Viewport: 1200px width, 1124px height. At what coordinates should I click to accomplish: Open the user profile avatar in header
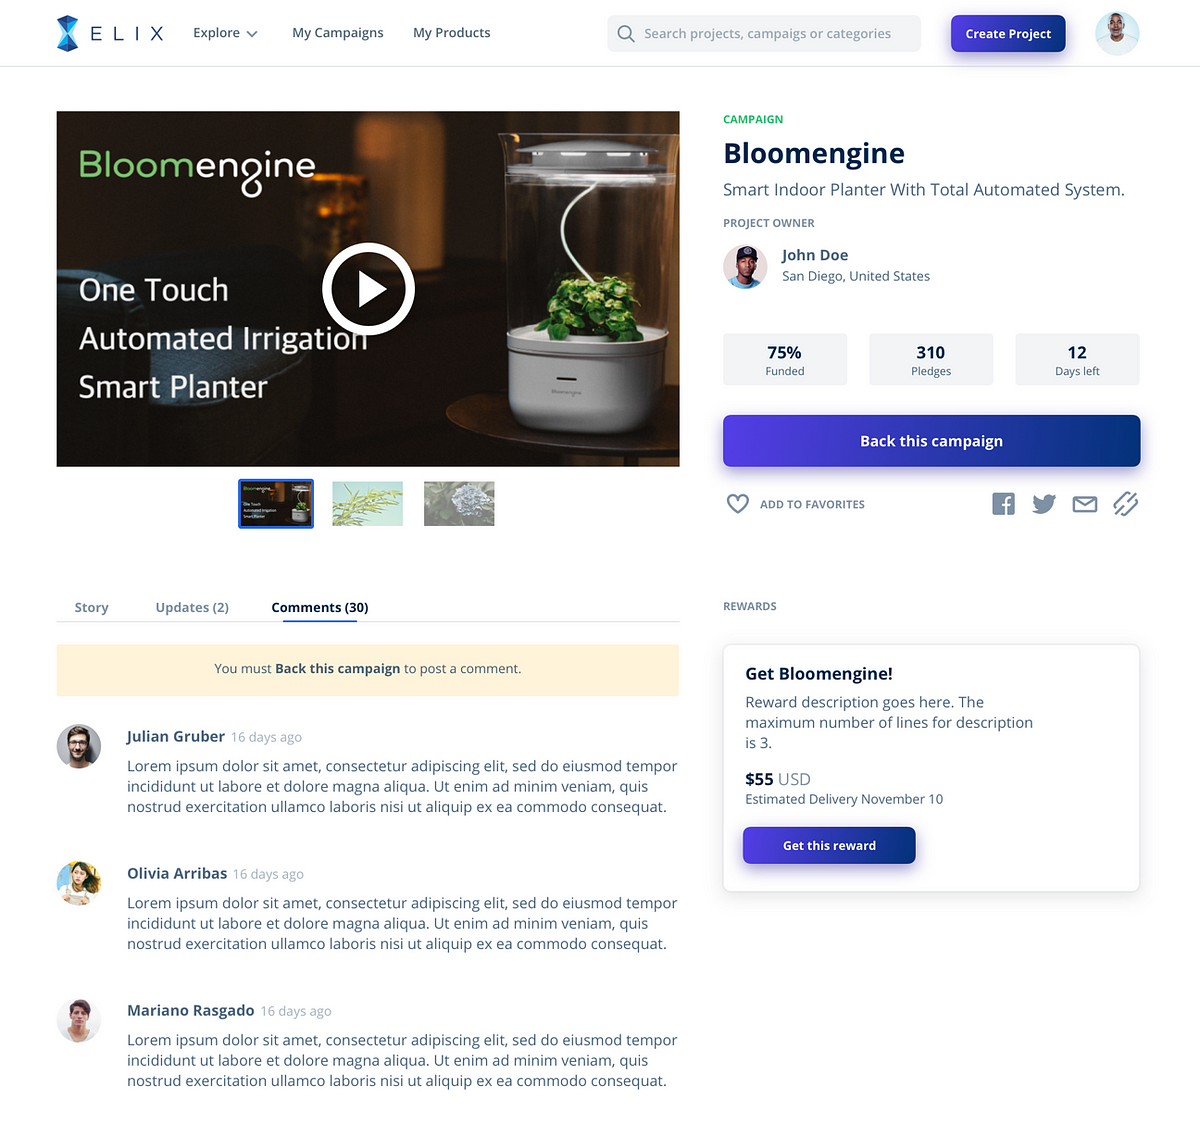tap(1117, 33)
